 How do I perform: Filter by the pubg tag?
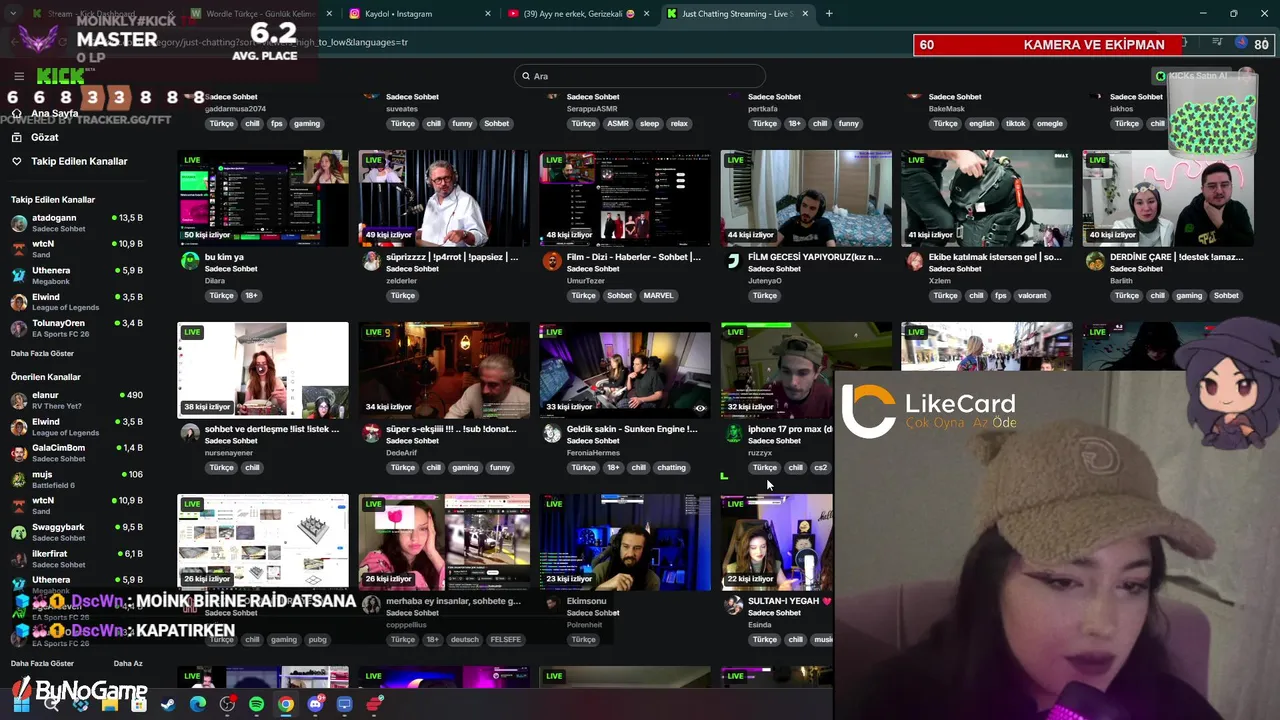pos(317,640)
